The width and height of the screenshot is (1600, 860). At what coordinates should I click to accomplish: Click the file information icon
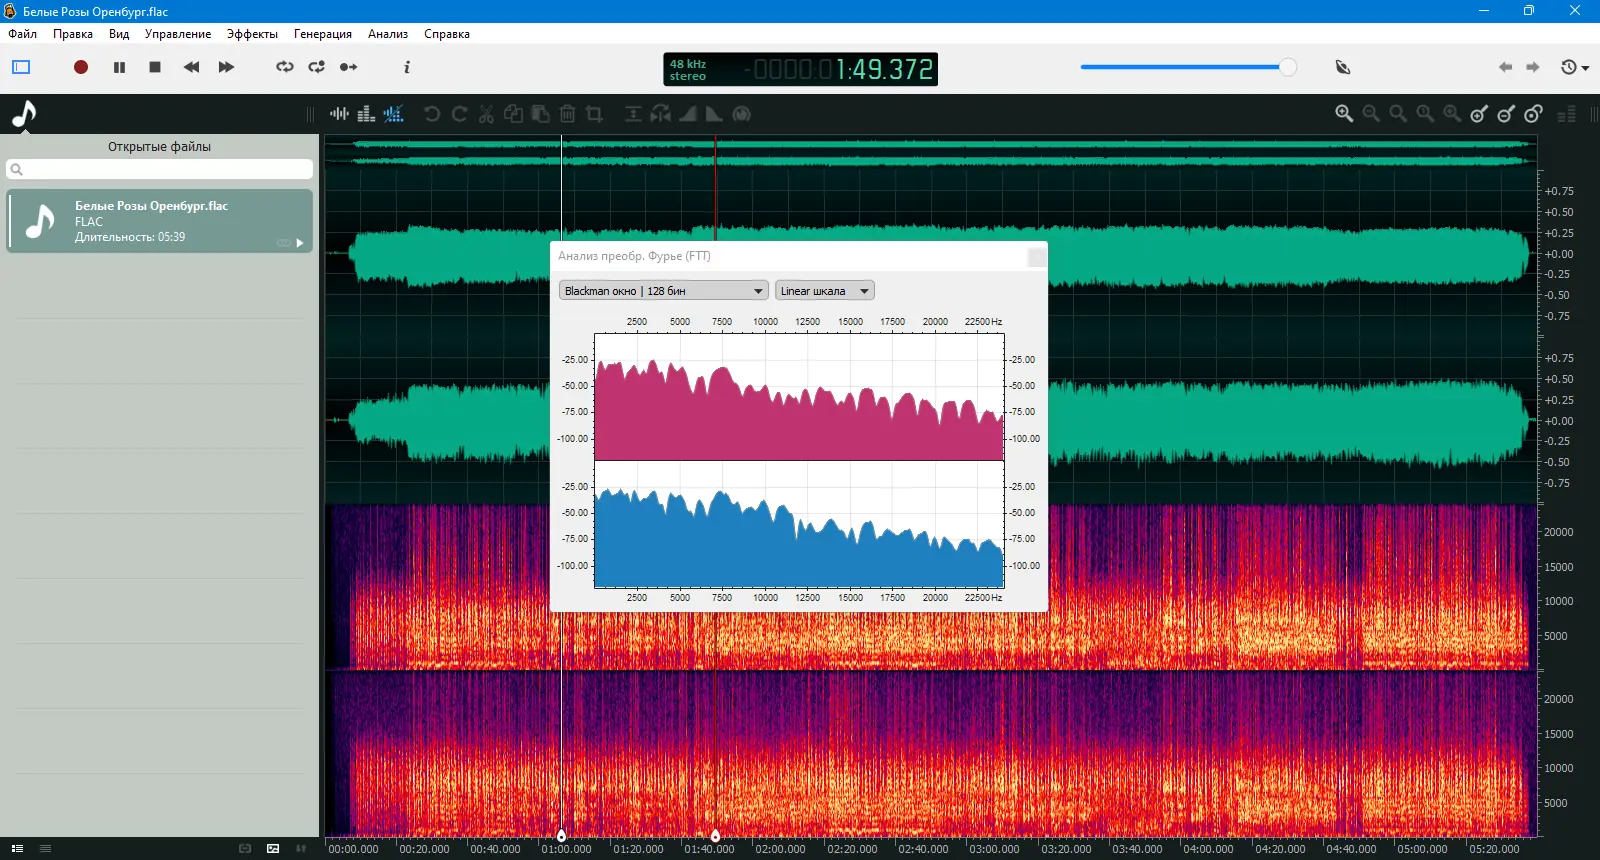point(406,67)
